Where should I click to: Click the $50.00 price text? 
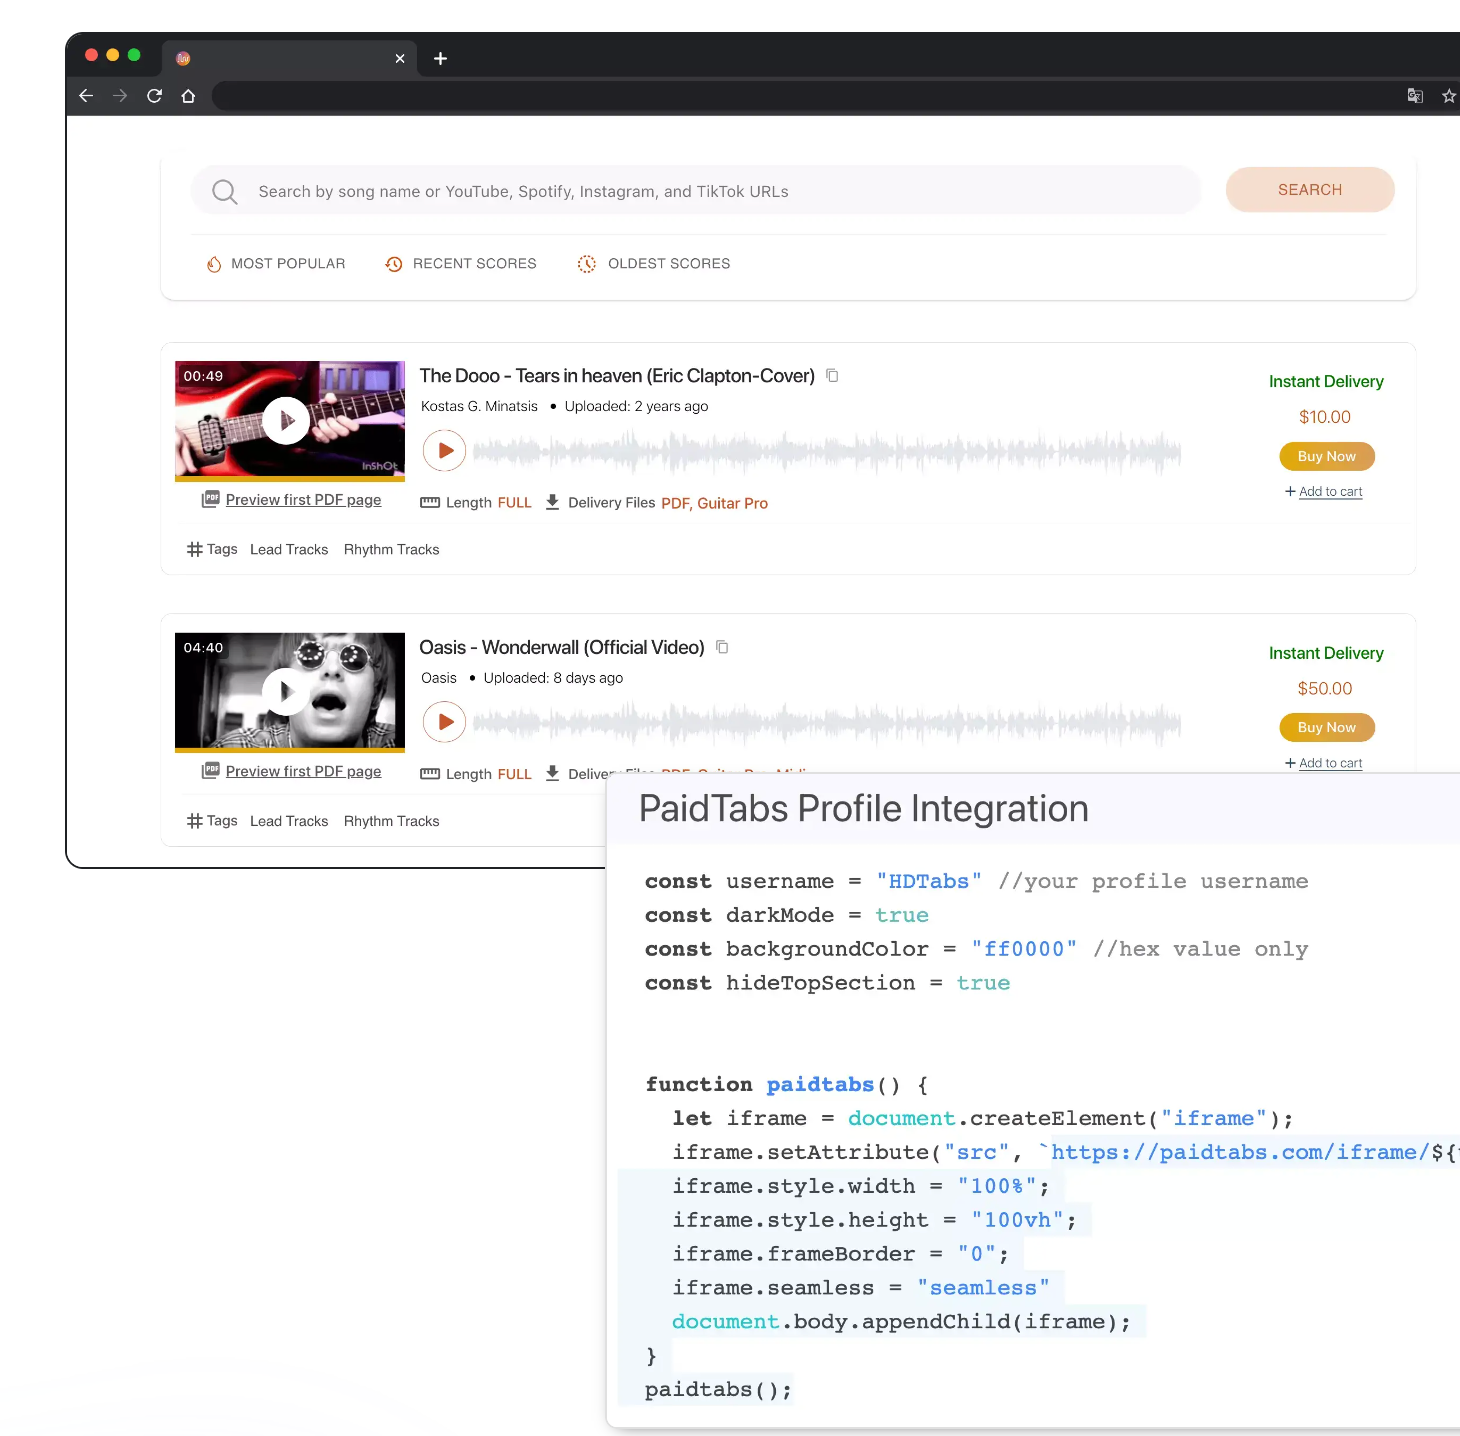pyautogui.click(x=1325, y=689)
